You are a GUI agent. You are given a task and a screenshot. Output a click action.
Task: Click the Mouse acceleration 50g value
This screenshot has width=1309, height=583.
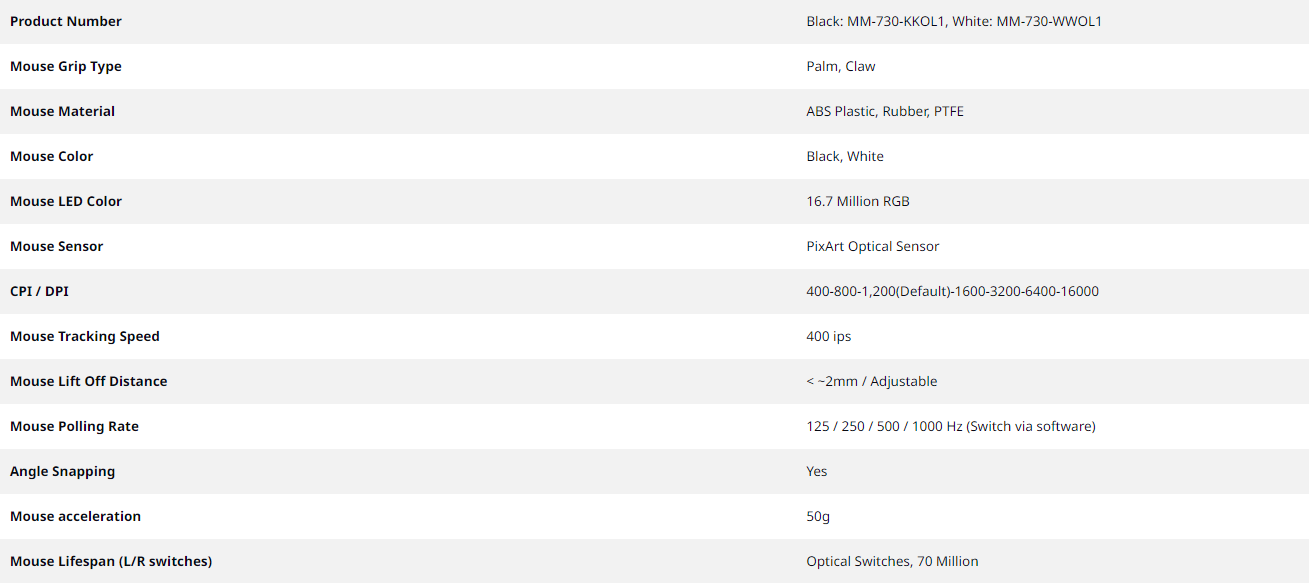coord(818,516)
